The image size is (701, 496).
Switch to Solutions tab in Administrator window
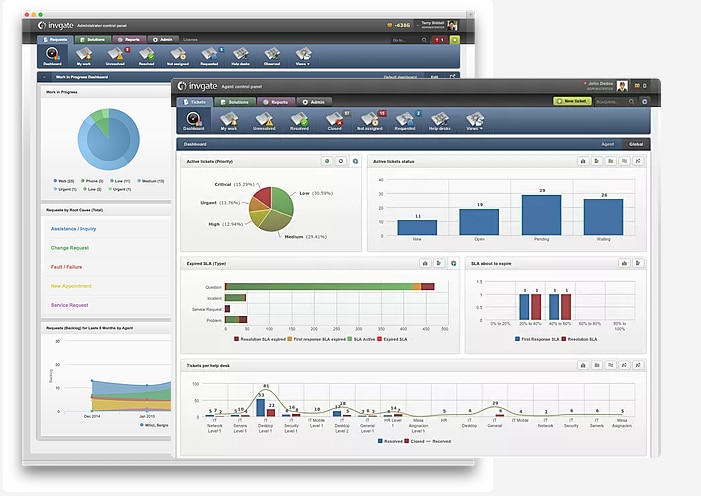(93, 39)
